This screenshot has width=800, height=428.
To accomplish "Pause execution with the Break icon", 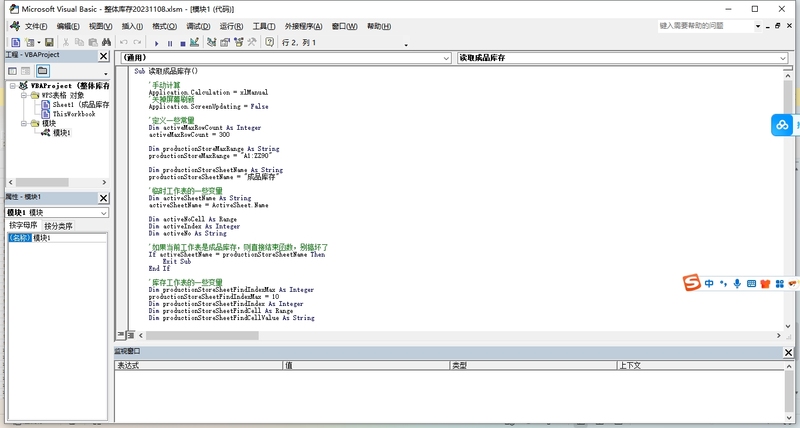I will pyautogui.click(x=170, y=43).
